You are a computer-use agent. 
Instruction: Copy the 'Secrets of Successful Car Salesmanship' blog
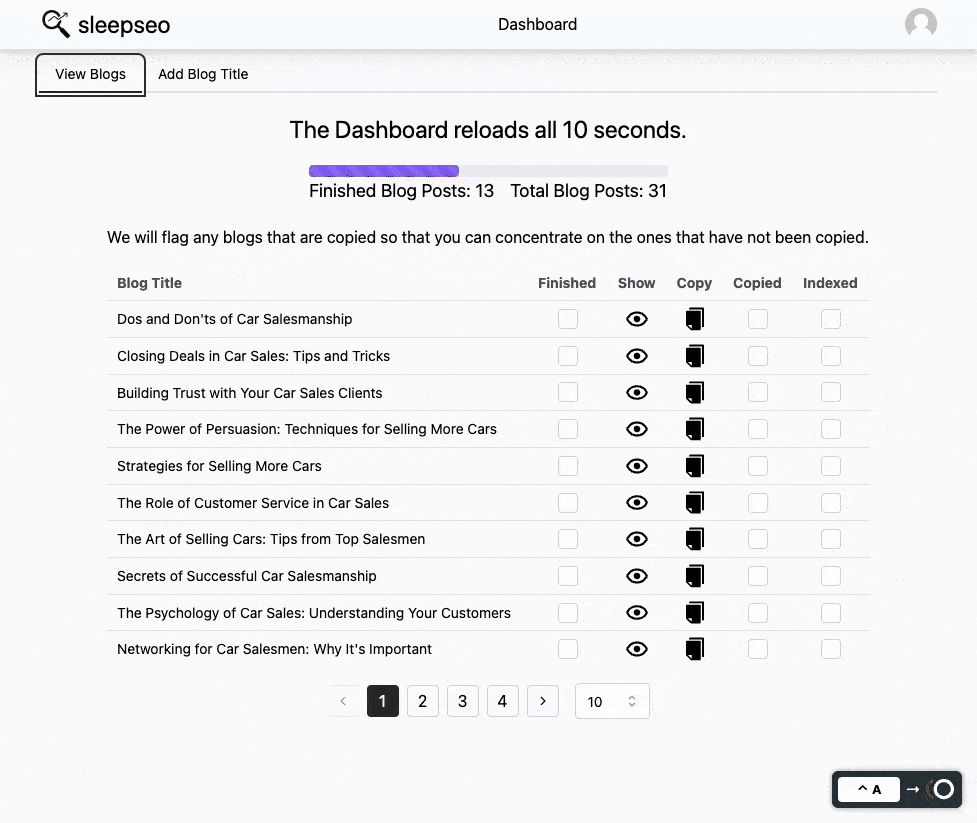point(695,576)
